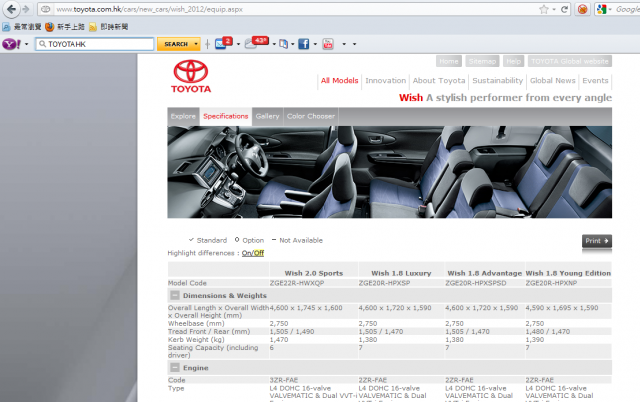Open the 新手上路 Firefox bookmark
640x402 pixels.
coord(65,27)
